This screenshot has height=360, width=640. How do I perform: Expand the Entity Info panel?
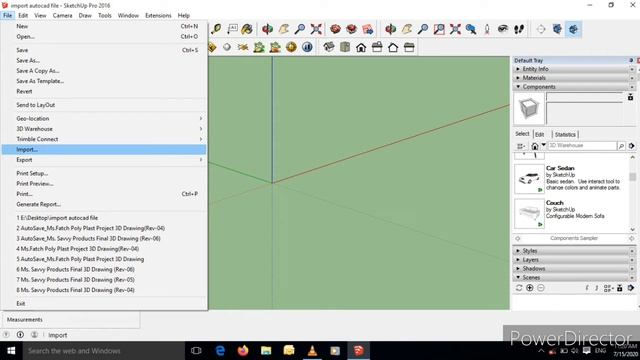click(573, 69)
